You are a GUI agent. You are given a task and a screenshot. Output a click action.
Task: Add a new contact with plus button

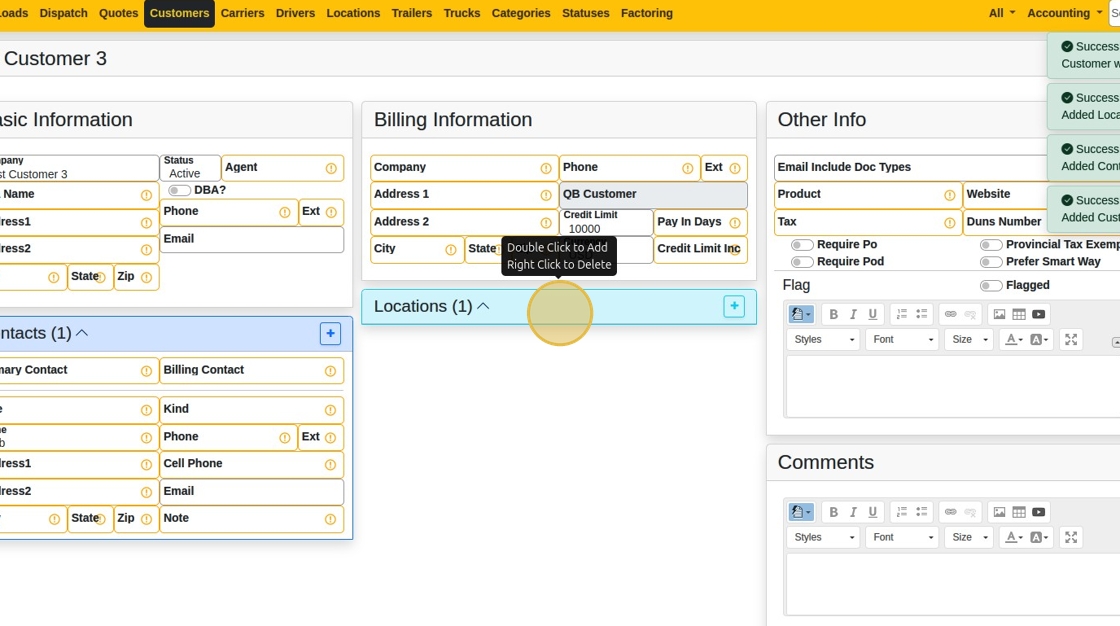[330, 333]
